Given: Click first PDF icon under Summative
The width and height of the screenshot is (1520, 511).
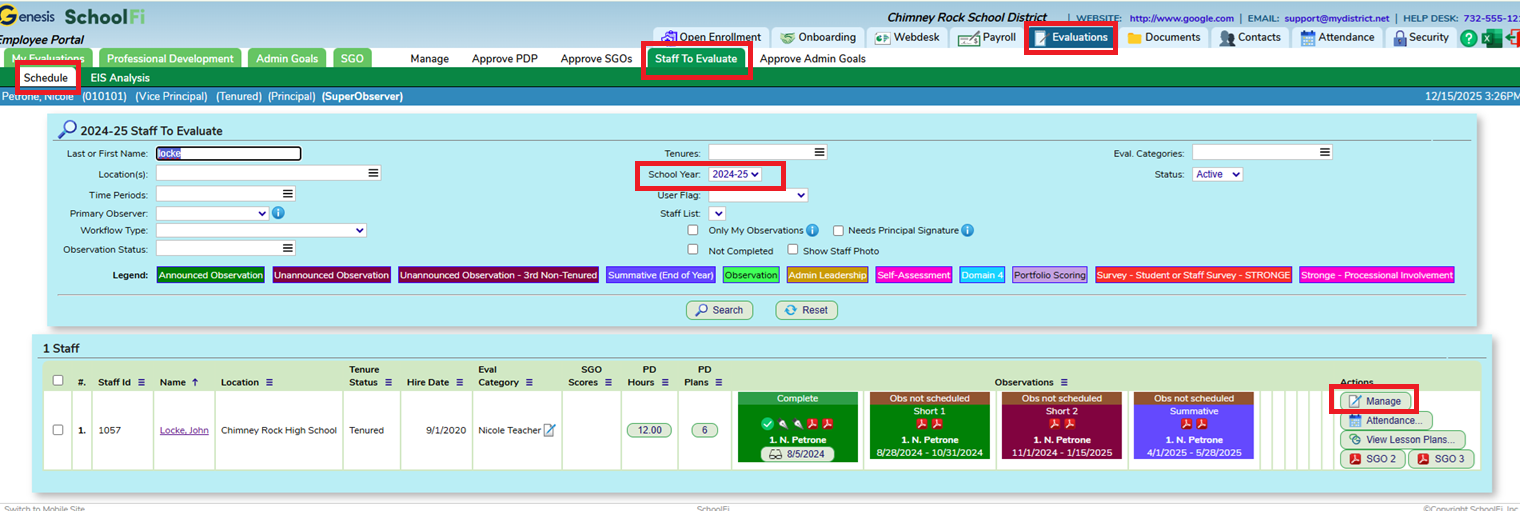Looking at the screenshot, I should 1186,424.
